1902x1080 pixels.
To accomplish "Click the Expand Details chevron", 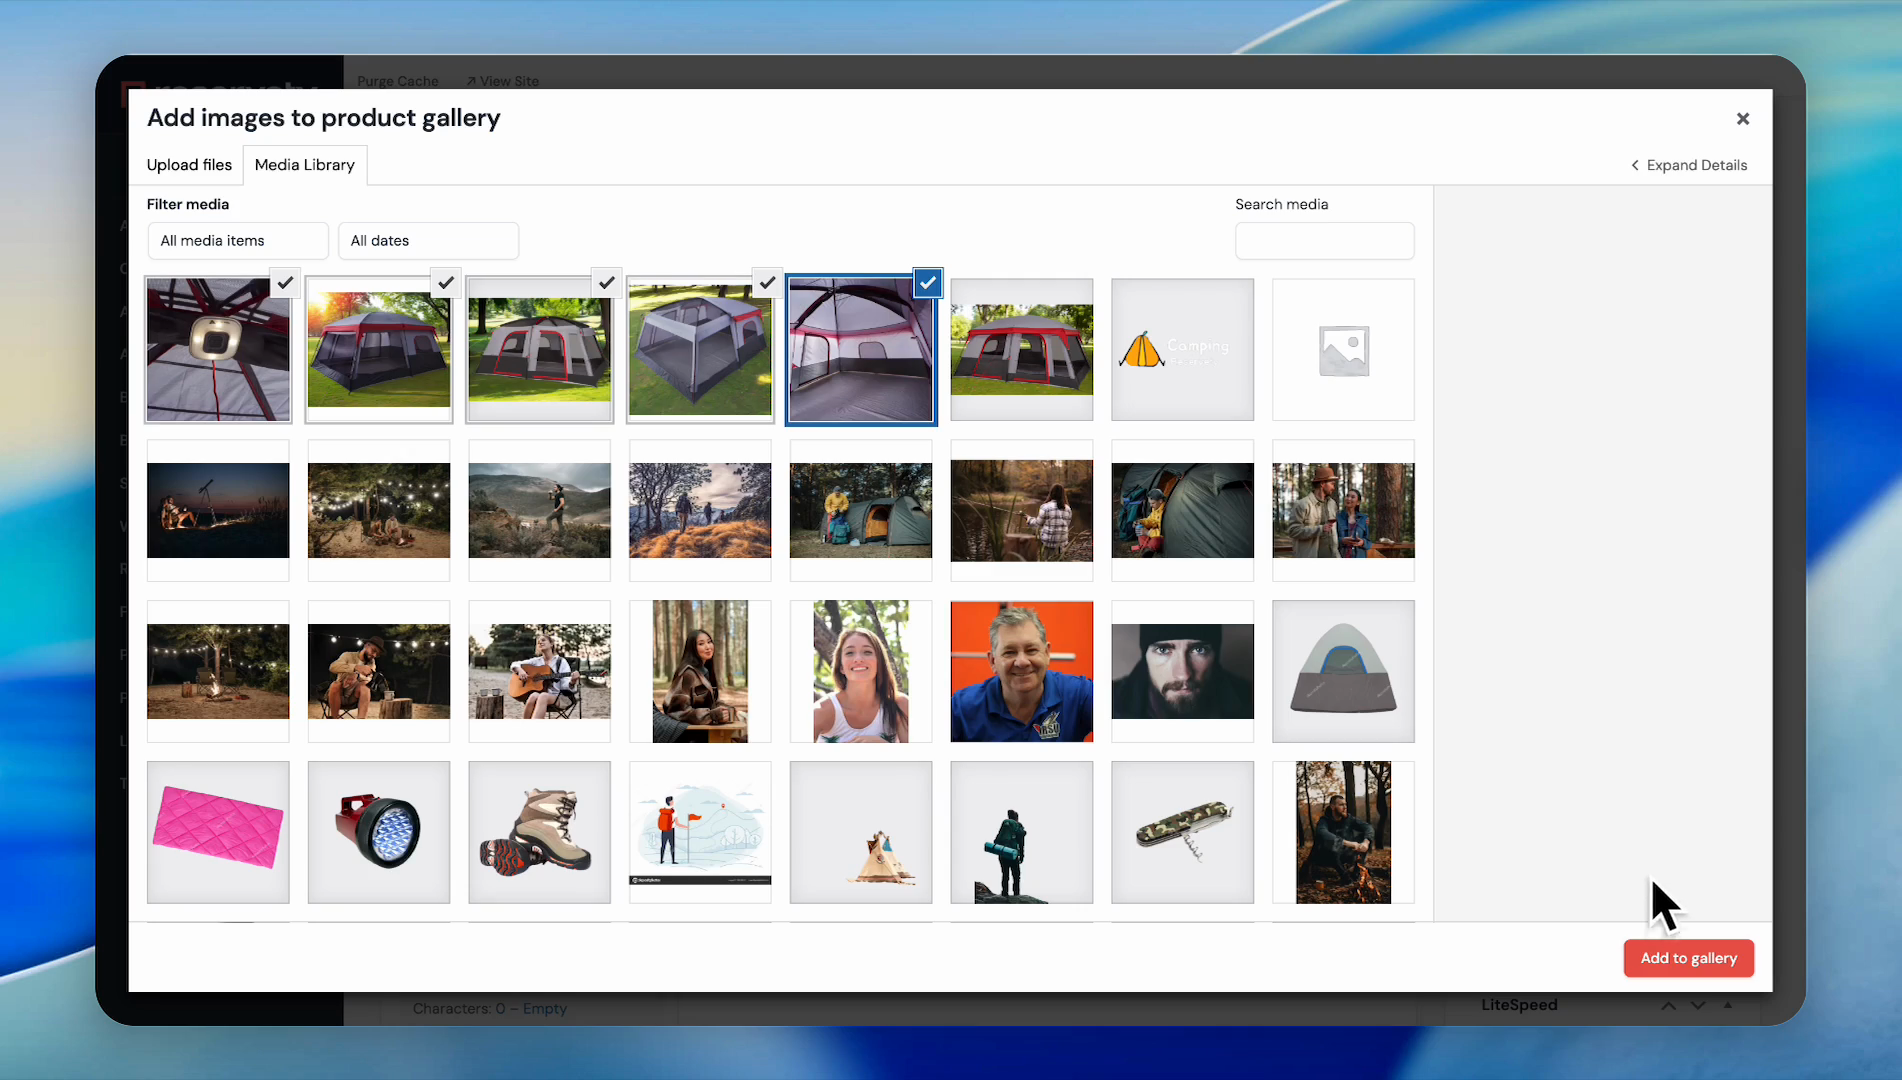I will coord(1635,165).
